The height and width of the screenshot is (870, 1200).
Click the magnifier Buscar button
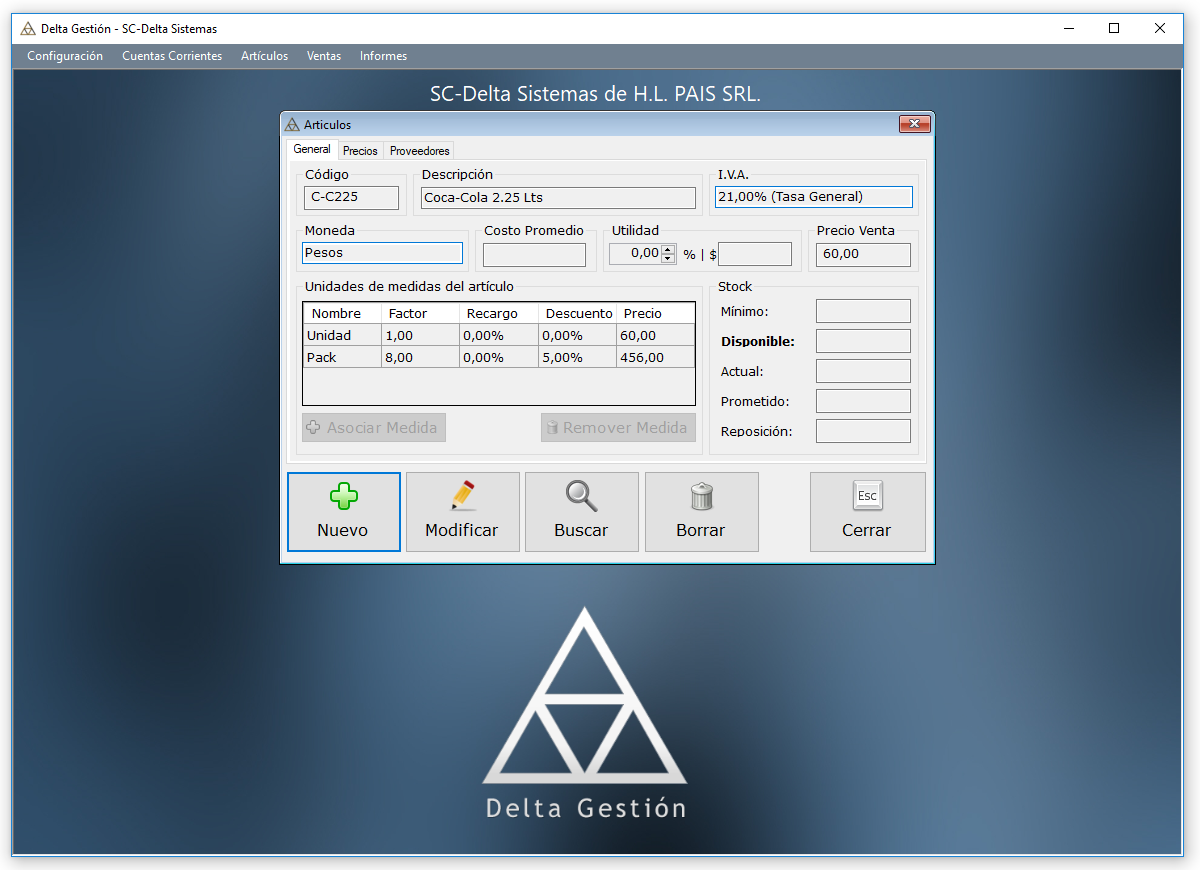(x=582, y=512)
